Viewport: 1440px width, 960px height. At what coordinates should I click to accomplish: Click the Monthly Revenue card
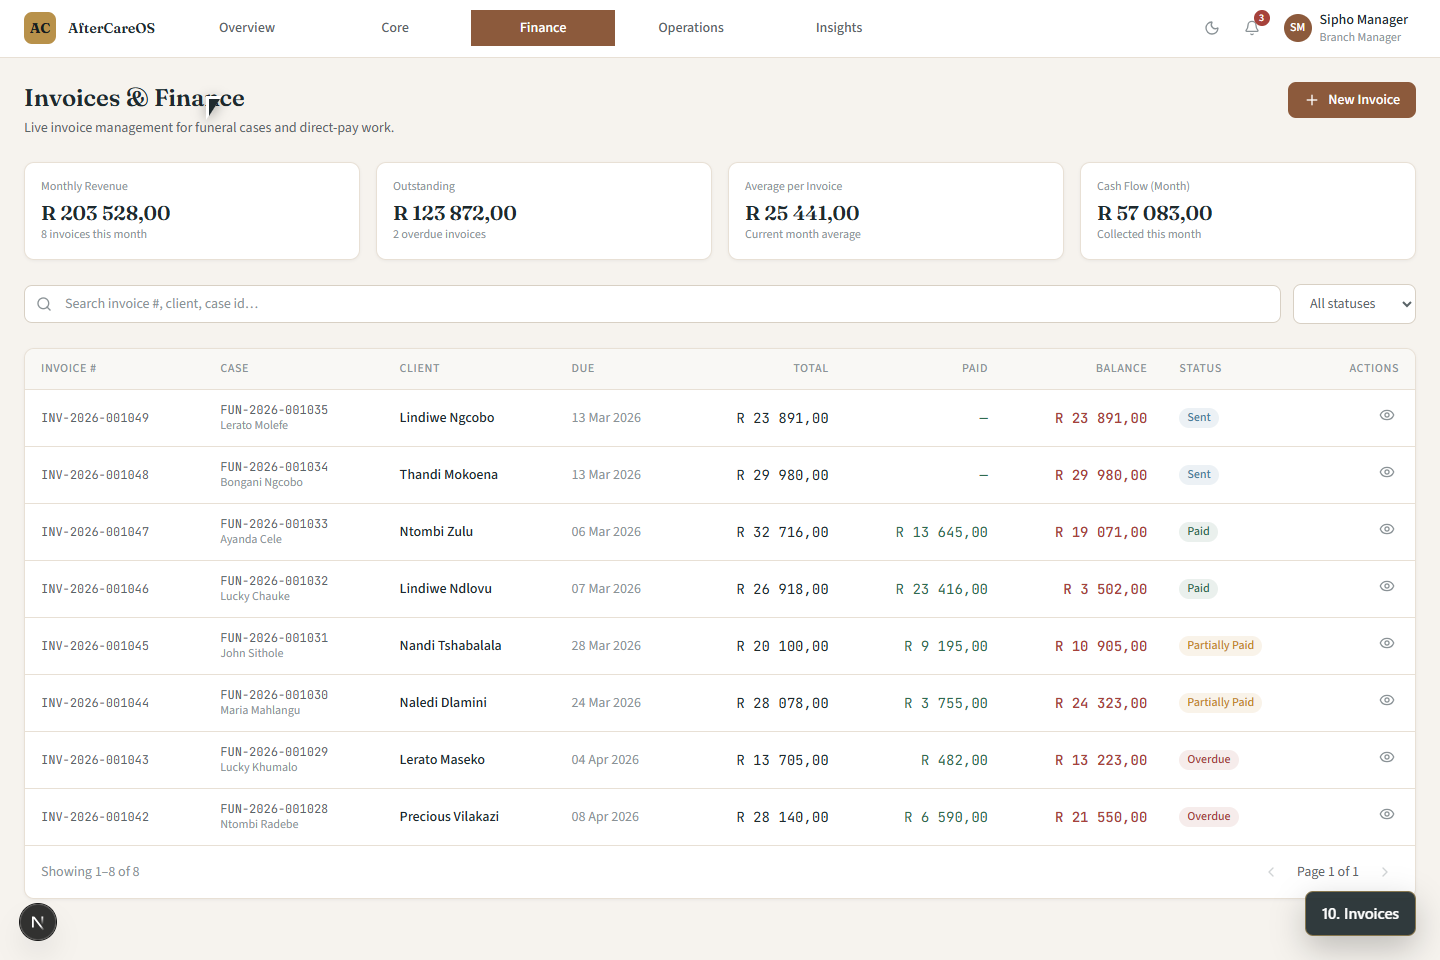[192, 211]
